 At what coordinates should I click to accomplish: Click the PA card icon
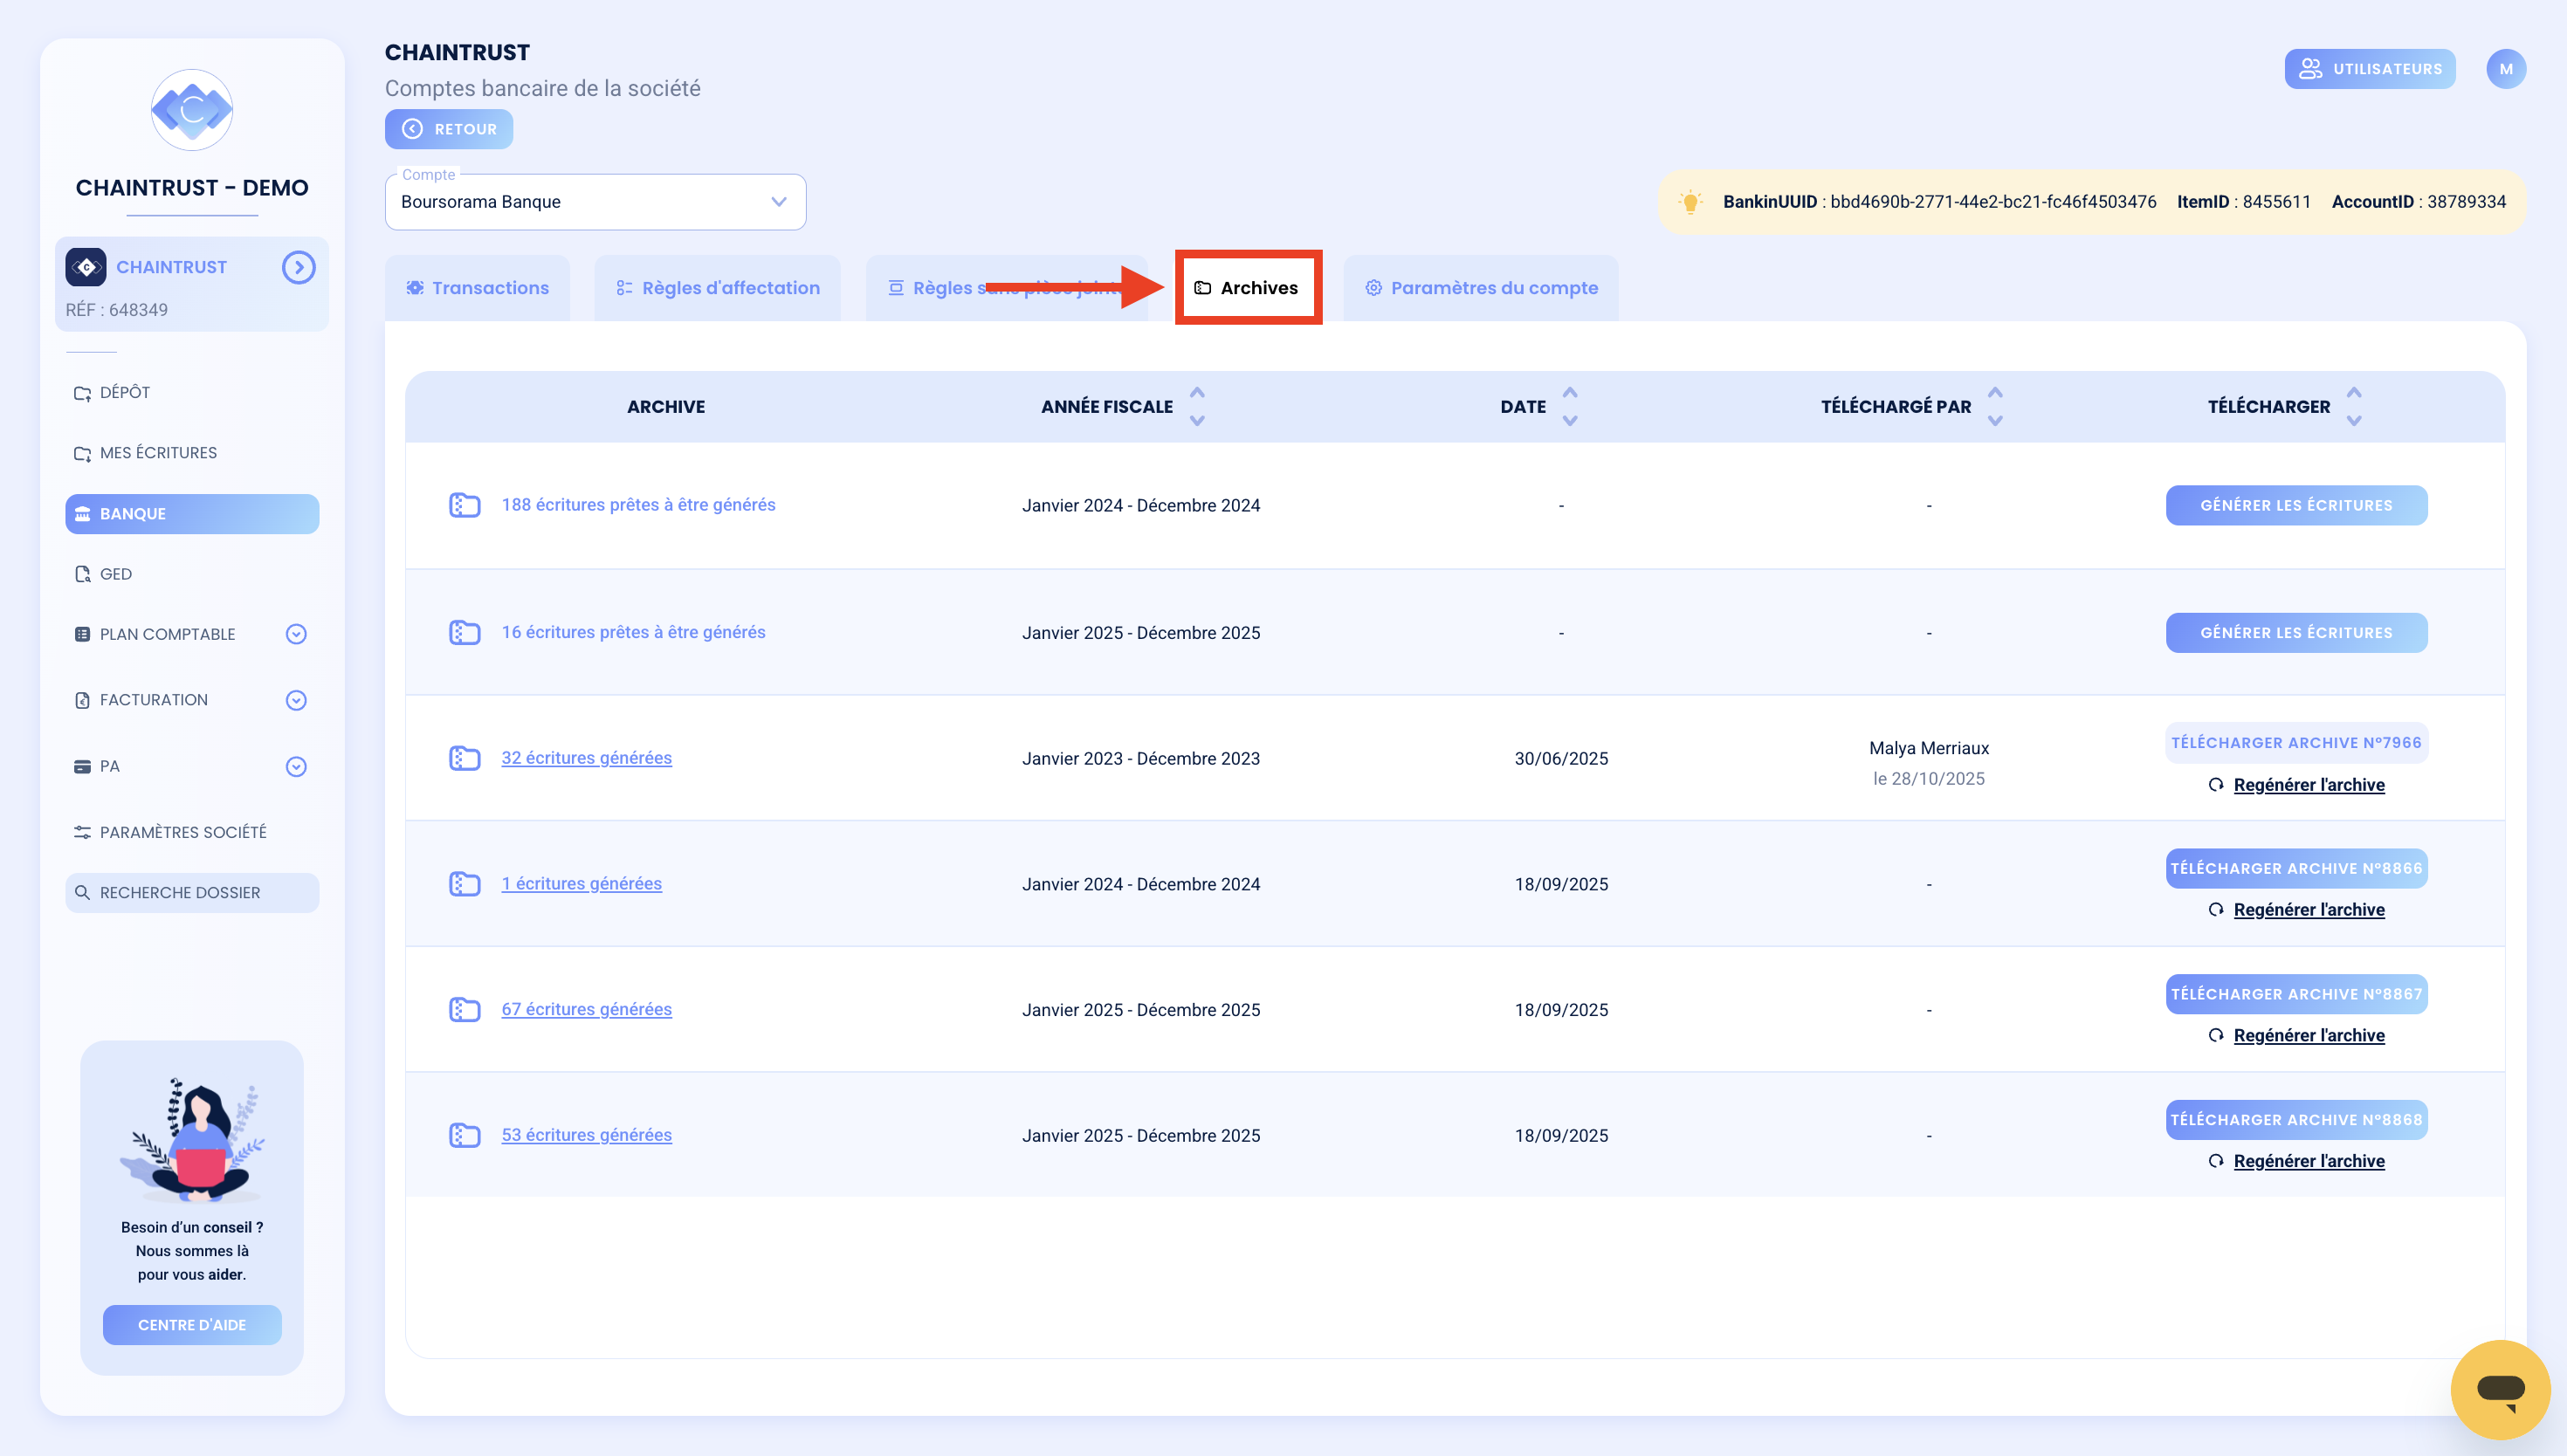pos(82,767)
